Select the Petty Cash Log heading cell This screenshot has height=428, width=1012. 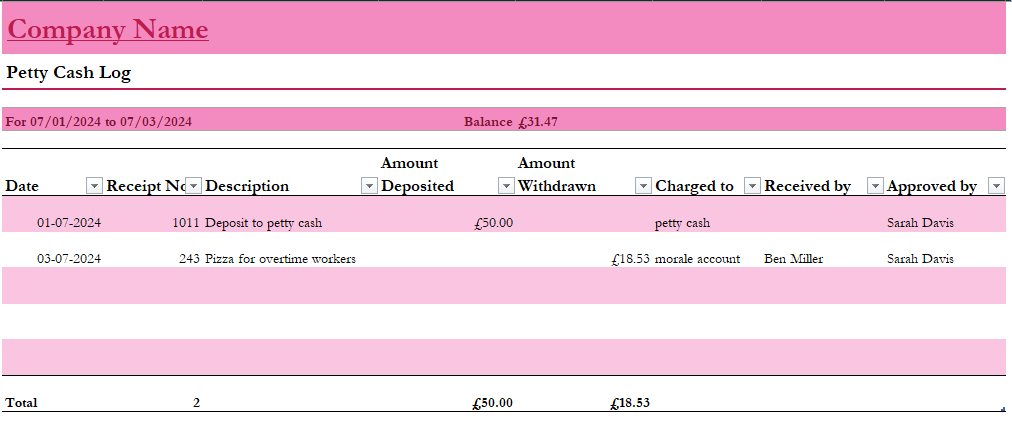coord(68,72)
